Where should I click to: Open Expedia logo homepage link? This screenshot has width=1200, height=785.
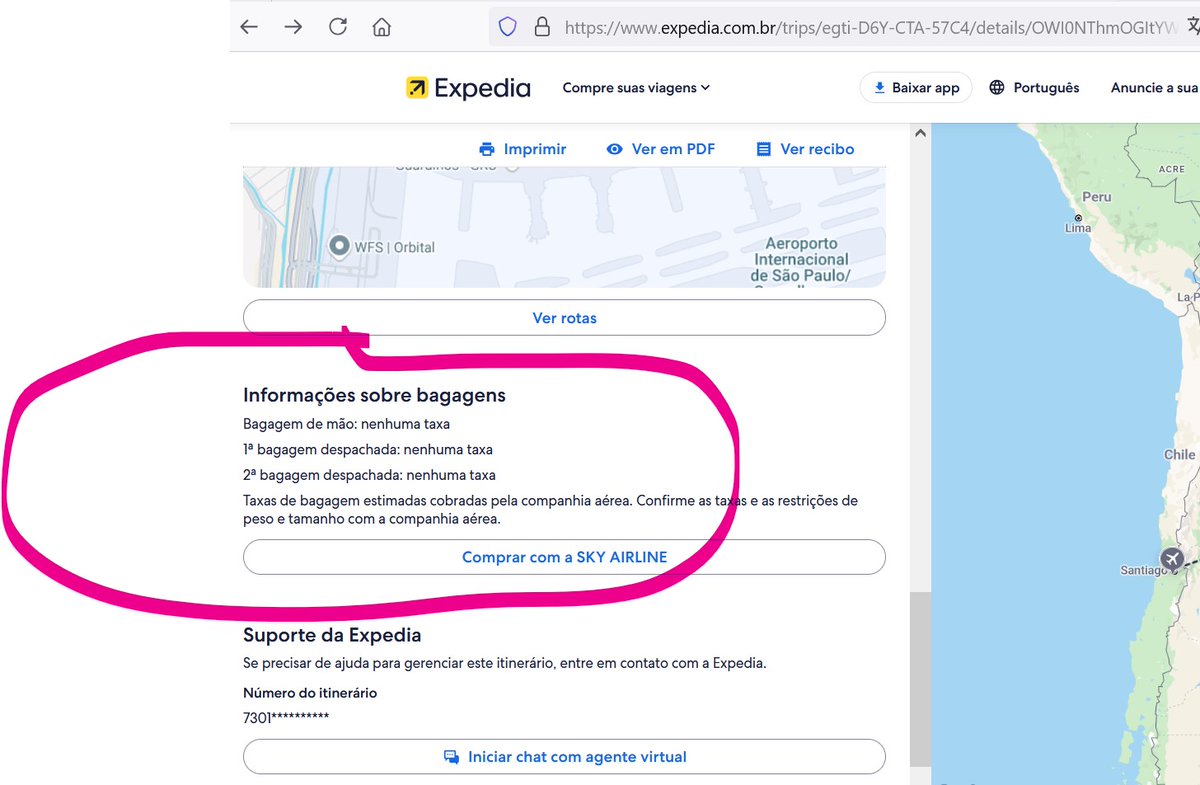click(468, 88)
